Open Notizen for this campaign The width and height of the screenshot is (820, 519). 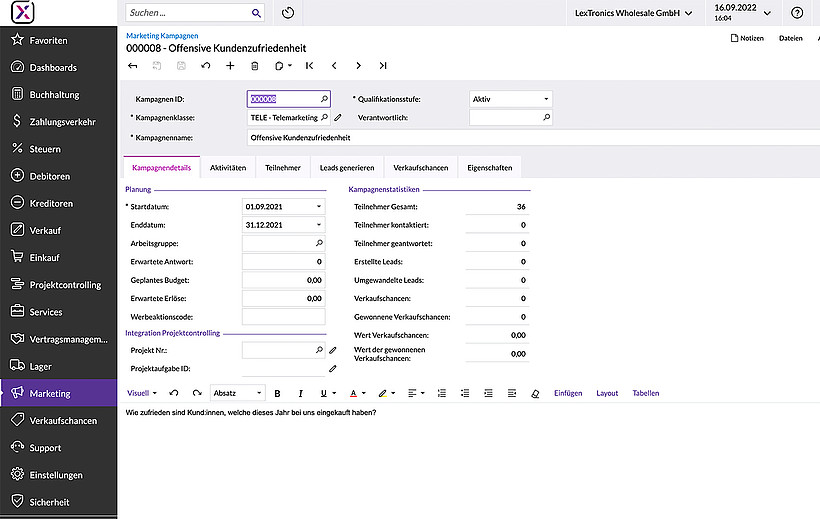pyautogui.click(x=747, y=38)
